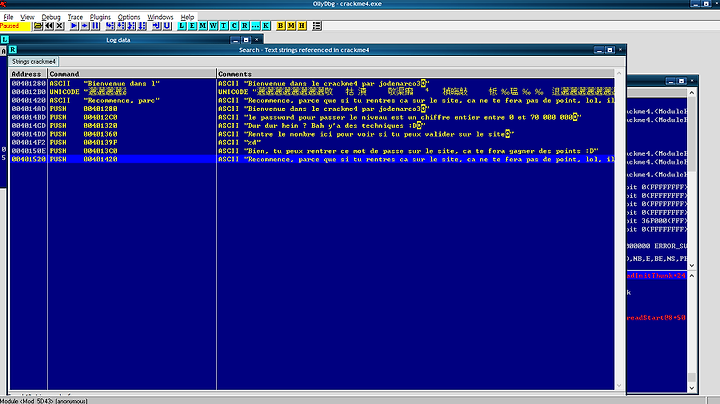Click the Trace into toolbar icon
The image size is (720, 404).
tap(131, 26)
